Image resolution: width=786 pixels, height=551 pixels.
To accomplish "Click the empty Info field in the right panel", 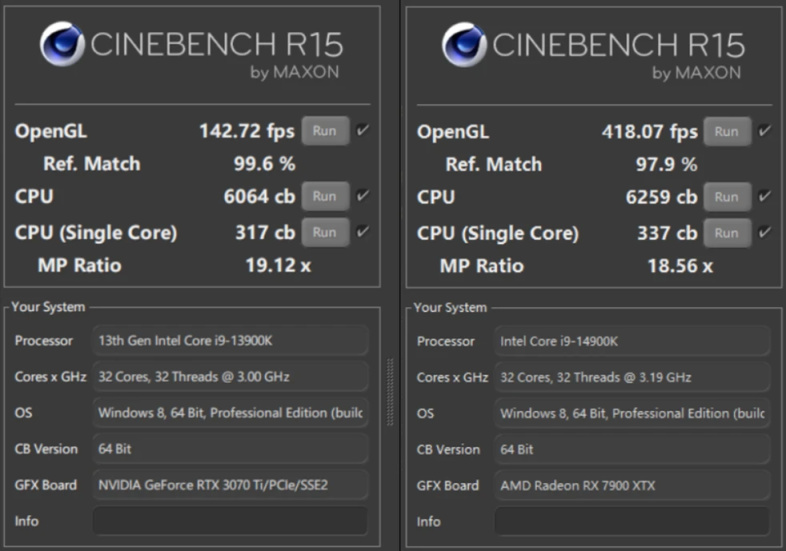I will [632, 521].
